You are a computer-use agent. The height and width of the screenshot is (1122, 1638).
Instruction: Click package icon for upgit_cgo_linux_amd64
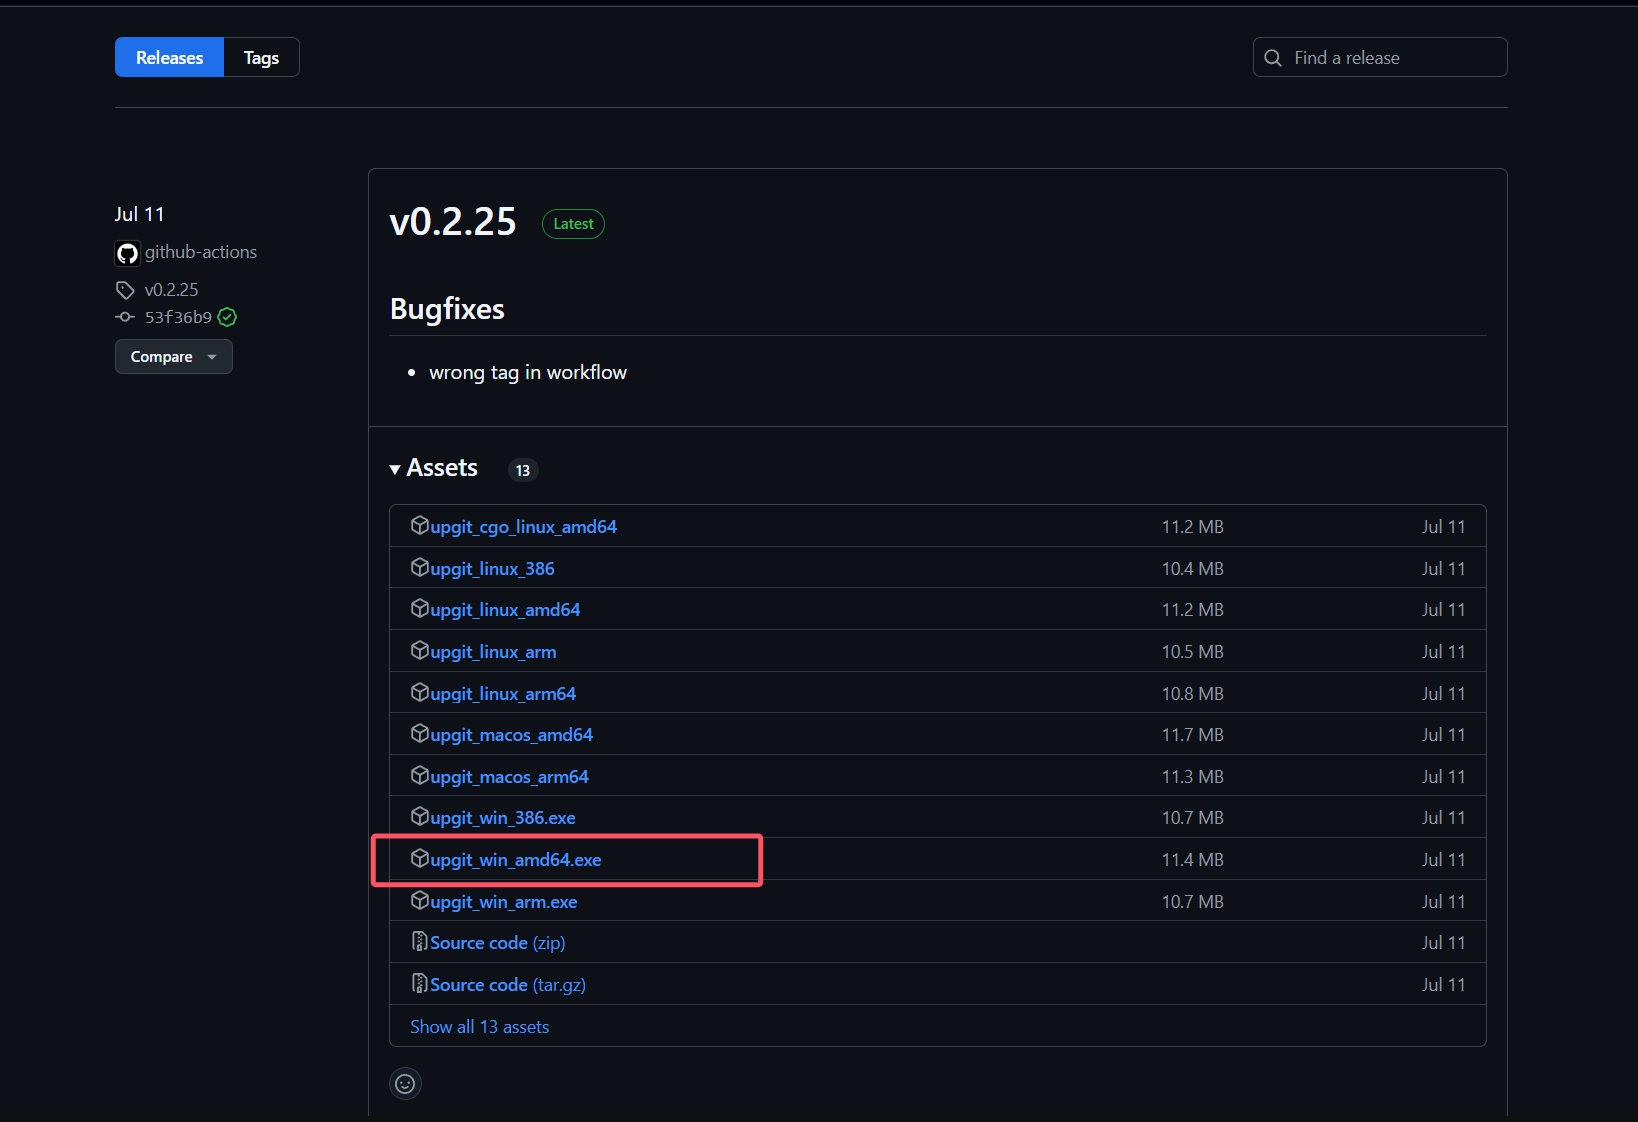[420, 525]
